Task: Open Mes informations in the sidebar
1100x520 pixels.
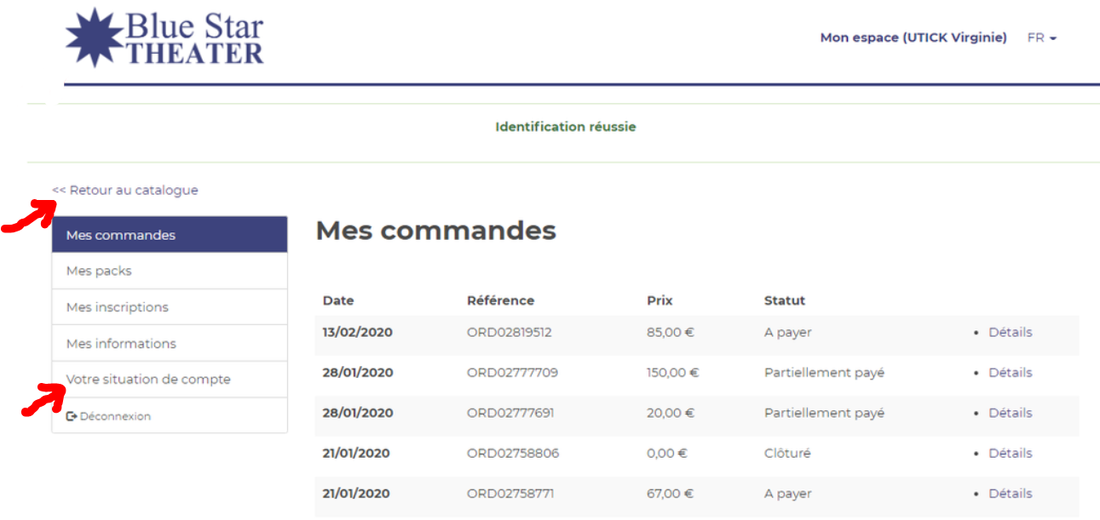Action: point(121,343)
